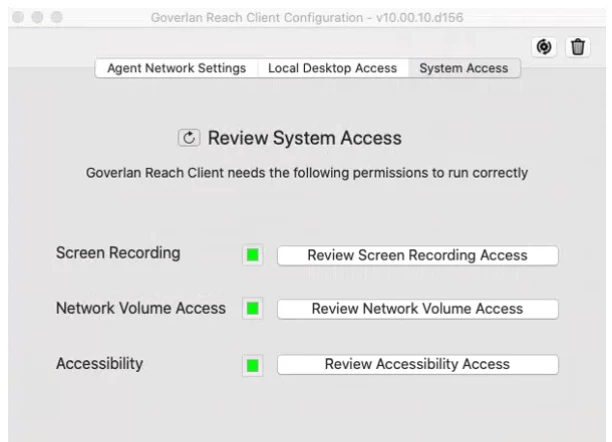
Task: Select the System Access tab
Action: (x=464, y=68)
